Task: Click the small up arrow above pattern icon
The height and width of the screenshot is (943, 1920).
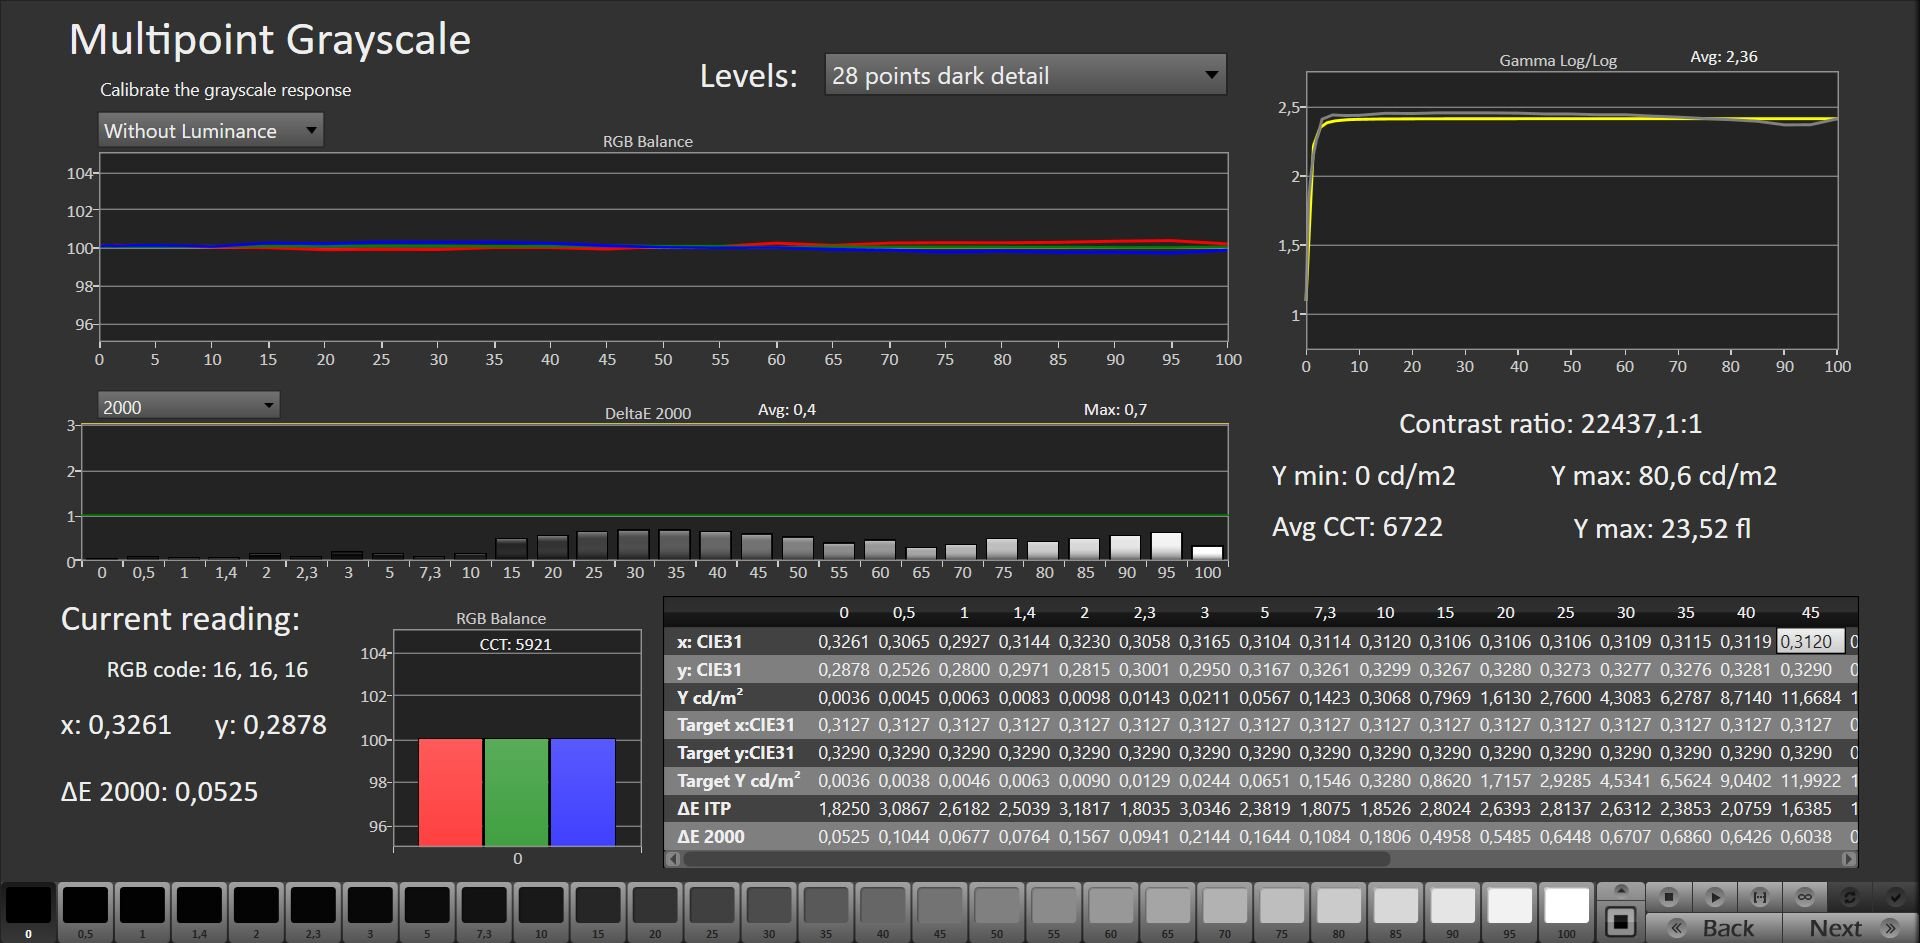Action: (1621, 890)
